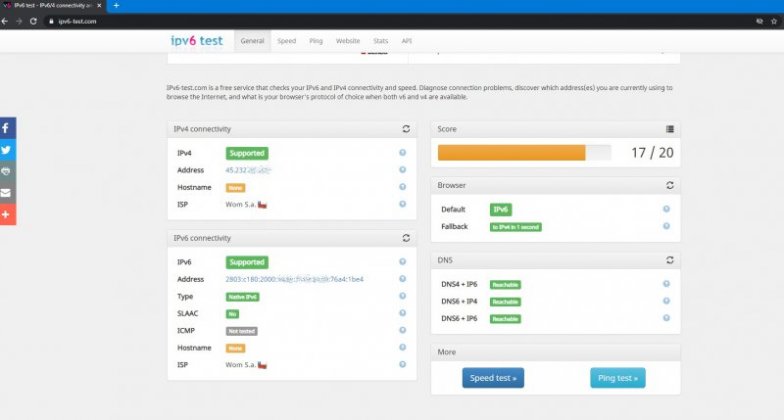Show help for DNS6 + IP6 row
Screen dimensions: 784x420
point(666,318)
